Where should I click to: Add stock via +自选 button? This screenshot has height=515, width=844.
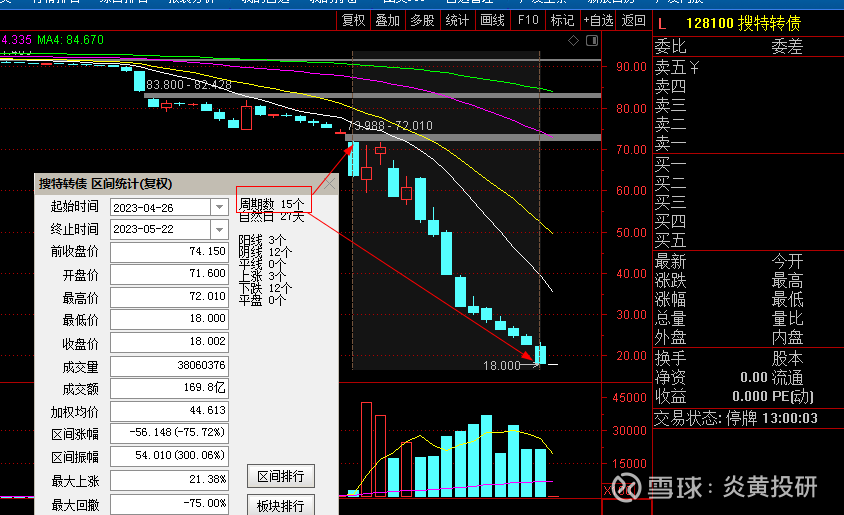point(598,20)
